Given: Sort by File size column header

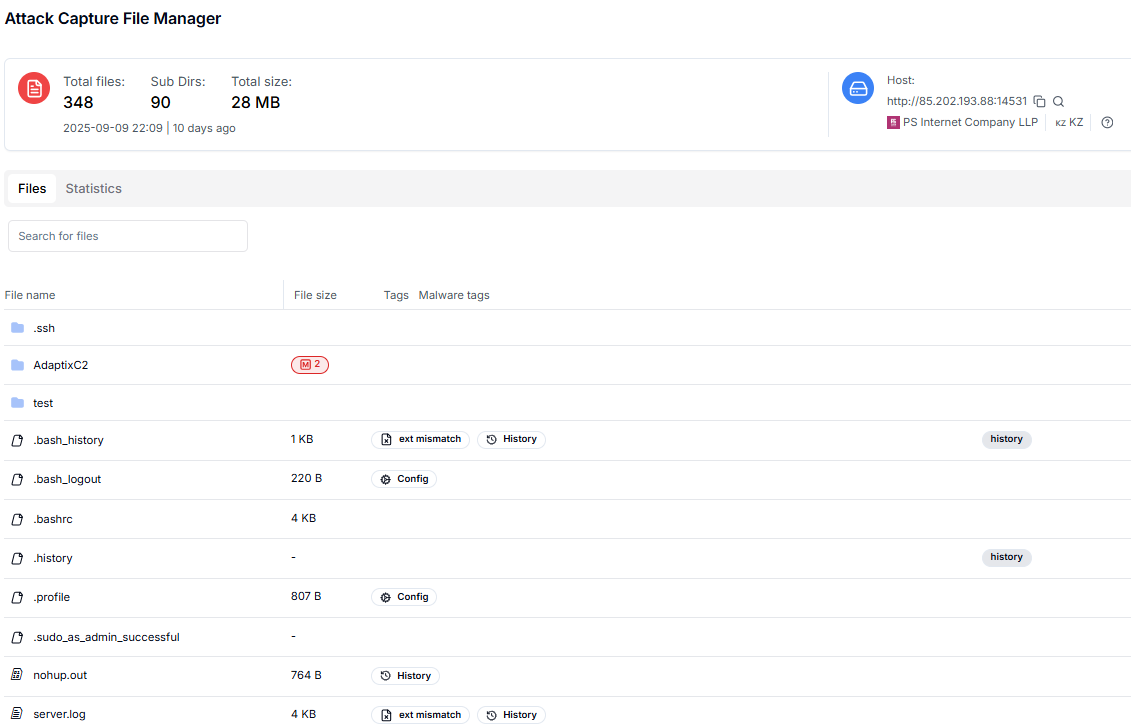Looking at the screenshot, I should [315, 295].
